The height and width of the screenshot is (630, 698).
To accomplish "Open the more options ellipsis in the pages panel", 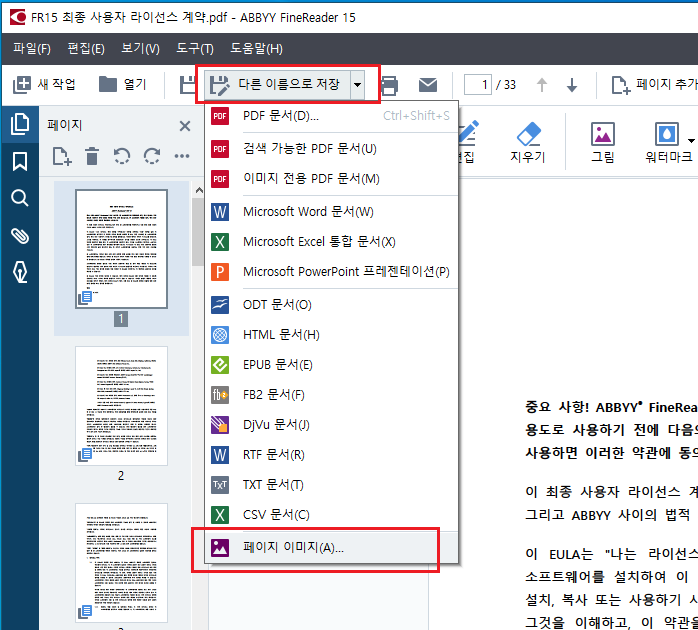I will 182,156.
